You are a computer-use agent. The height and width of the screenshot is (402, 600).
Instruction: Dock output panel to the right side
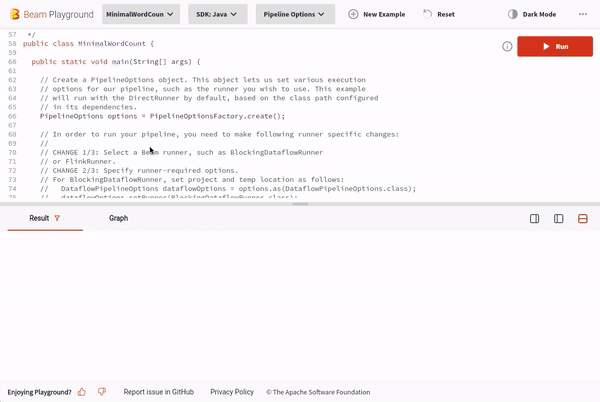535,219
